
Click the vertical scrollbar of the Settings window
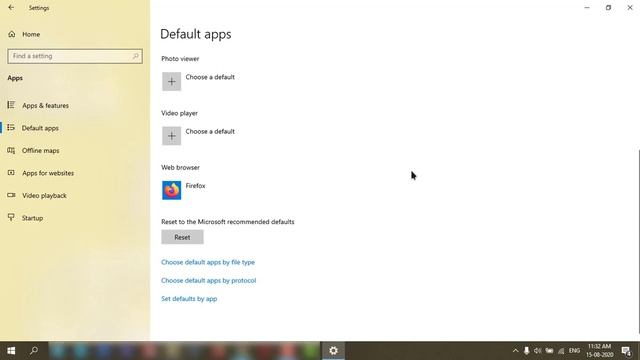click(x=638, y=241)
